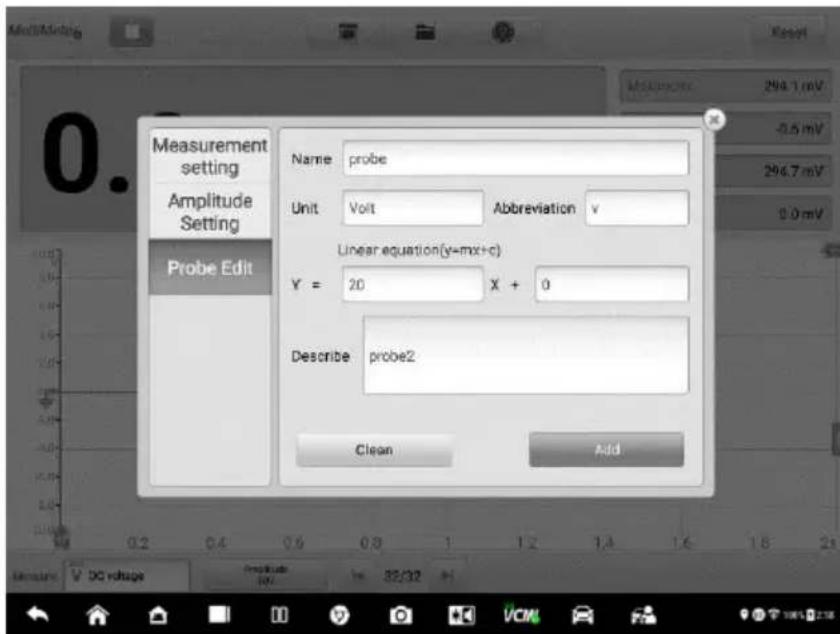This screenshot has height=634, width=840.
Task: Tap the location status icon
Action: coord(745,615)
